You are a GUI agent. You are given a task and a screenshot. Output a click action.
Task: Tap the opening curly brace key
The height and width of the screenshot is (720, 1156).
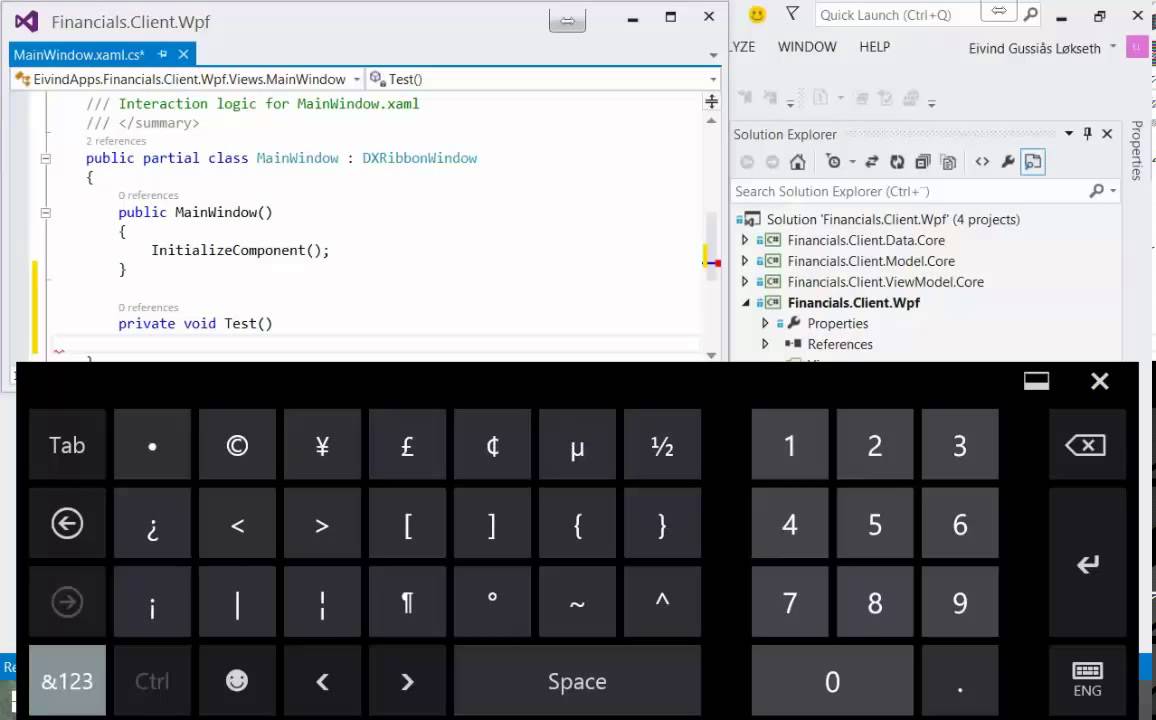coord(577,524)
